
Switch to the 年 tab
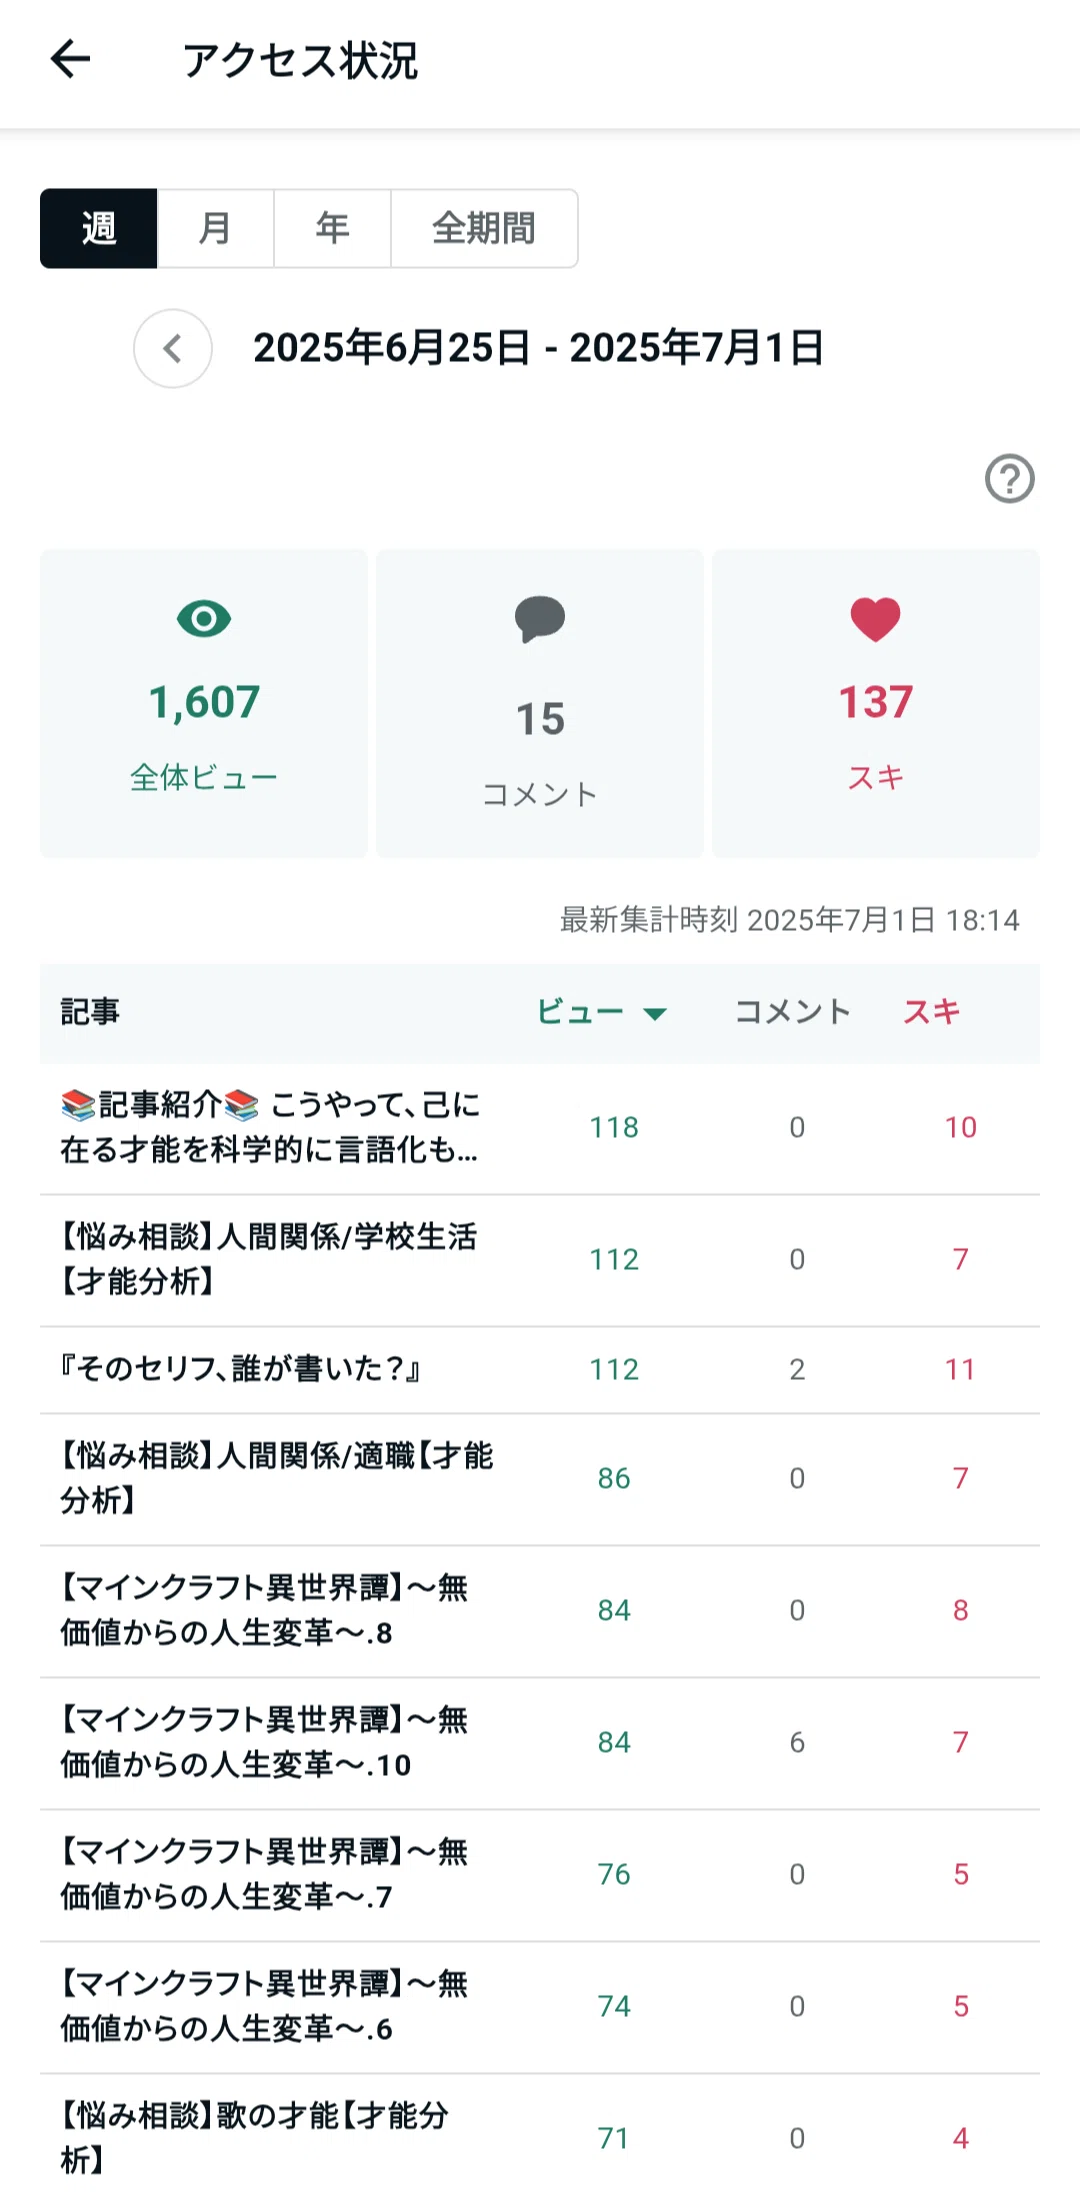pyautogui.click(x=332, y=228)
